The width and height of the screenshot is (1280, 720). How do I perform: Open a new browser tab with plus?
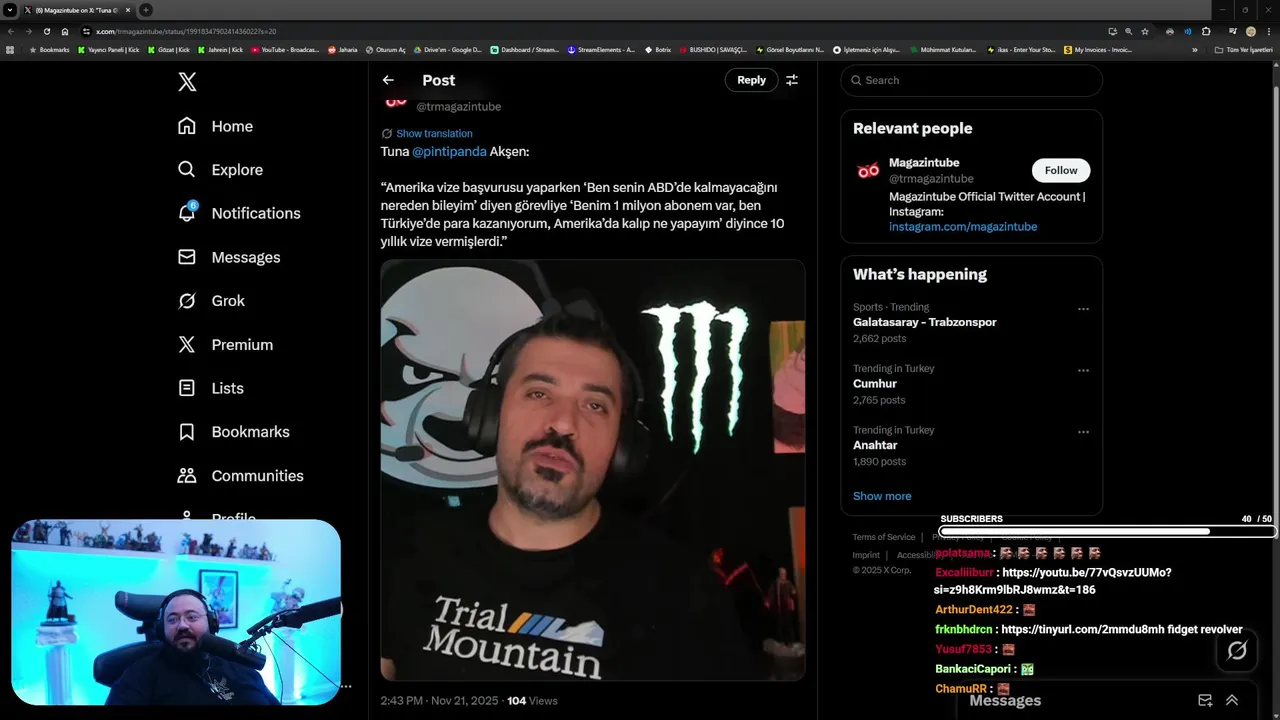pyautogui.click(x=146, y=10)
